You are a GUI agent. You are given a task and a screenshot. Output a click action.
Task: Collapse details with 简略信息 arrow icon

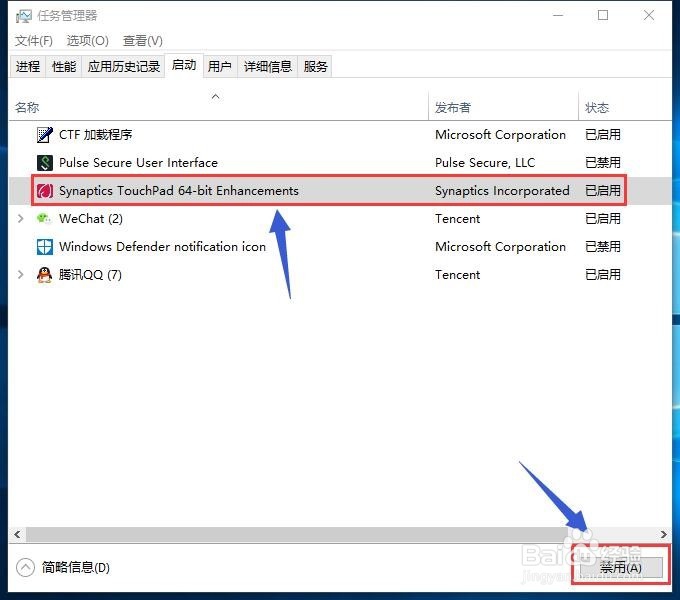click(25, 567)
